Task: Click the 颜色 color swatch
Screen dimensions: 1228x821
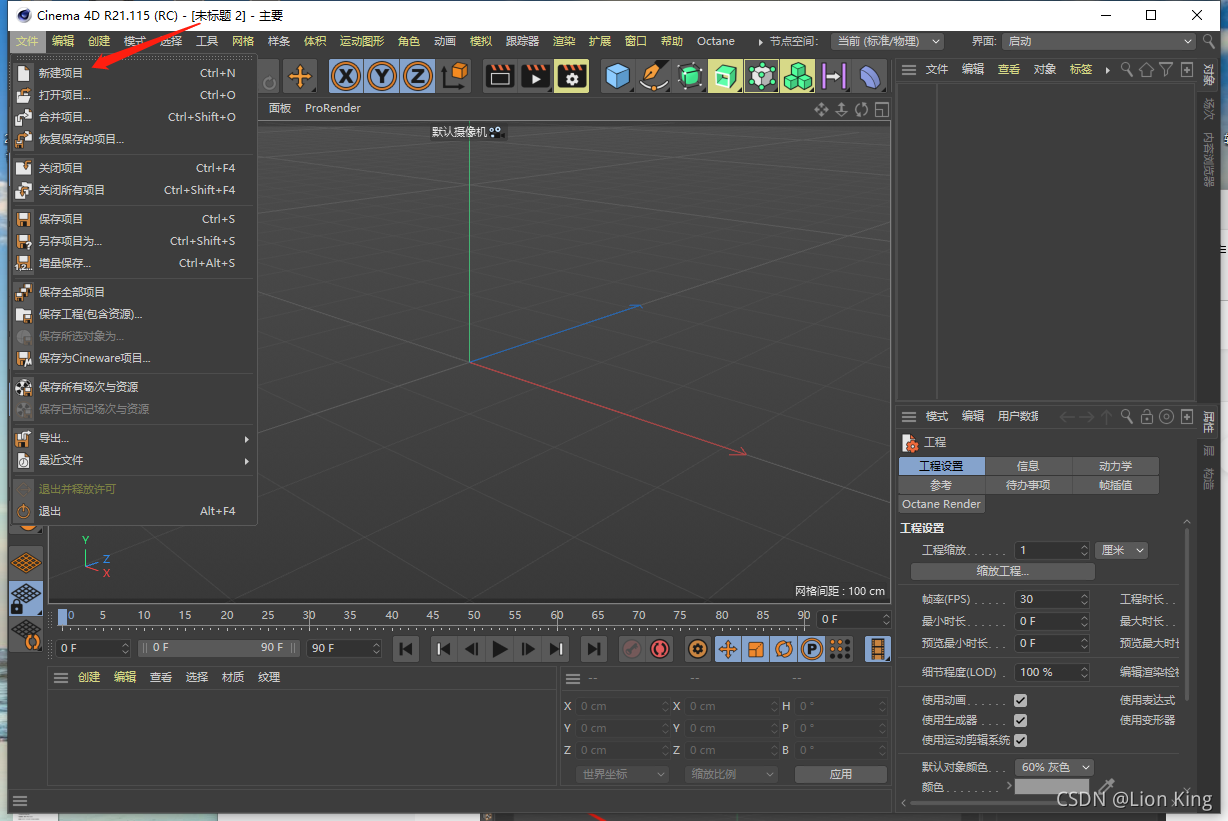Action: click(1051, 786)
